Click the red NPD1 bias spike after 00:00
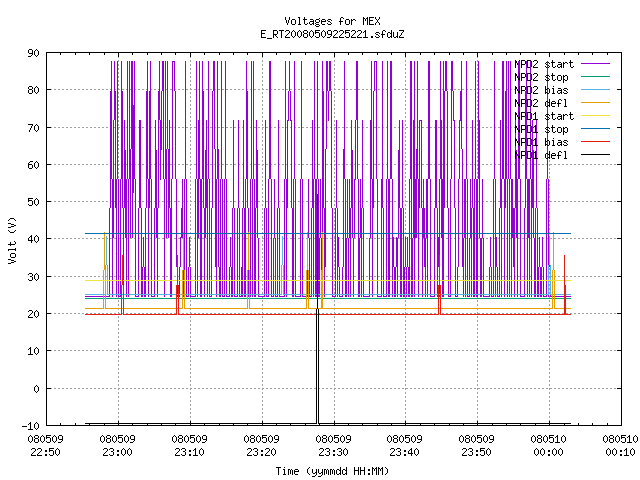Viewport: 640px width, 480px height. coord(565,285)
